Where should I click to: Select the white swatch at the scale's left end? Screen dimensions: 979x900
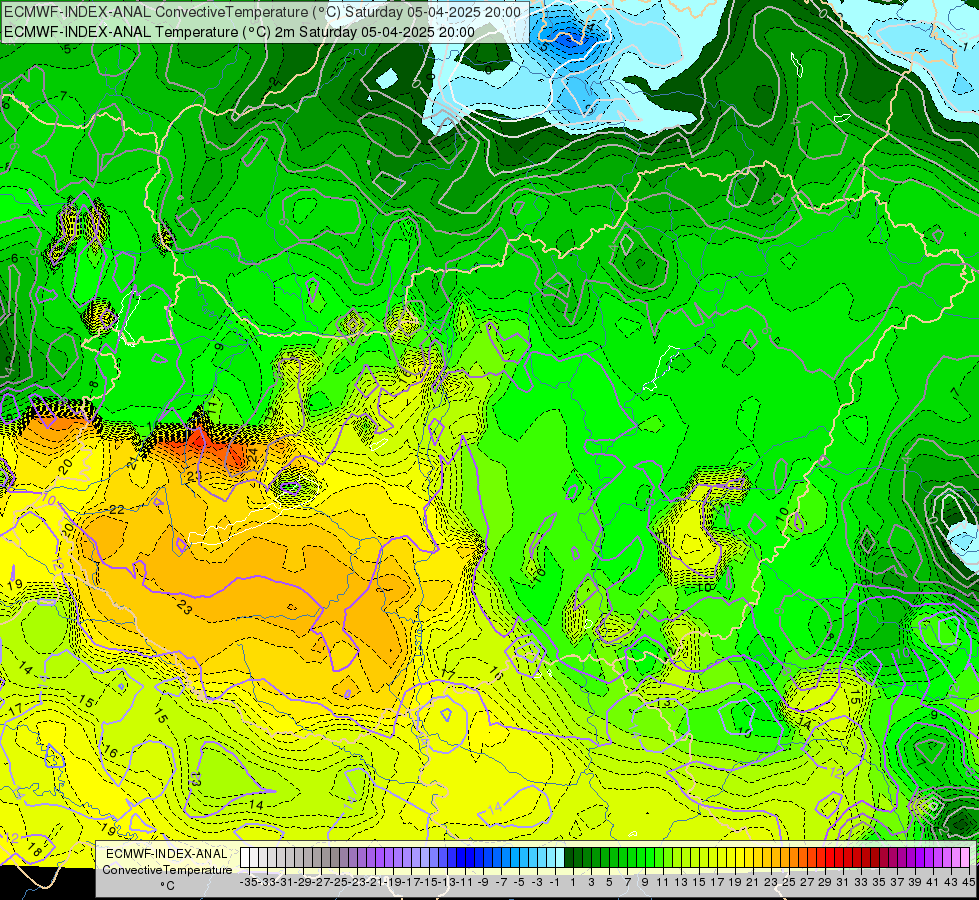click(245, 857)
